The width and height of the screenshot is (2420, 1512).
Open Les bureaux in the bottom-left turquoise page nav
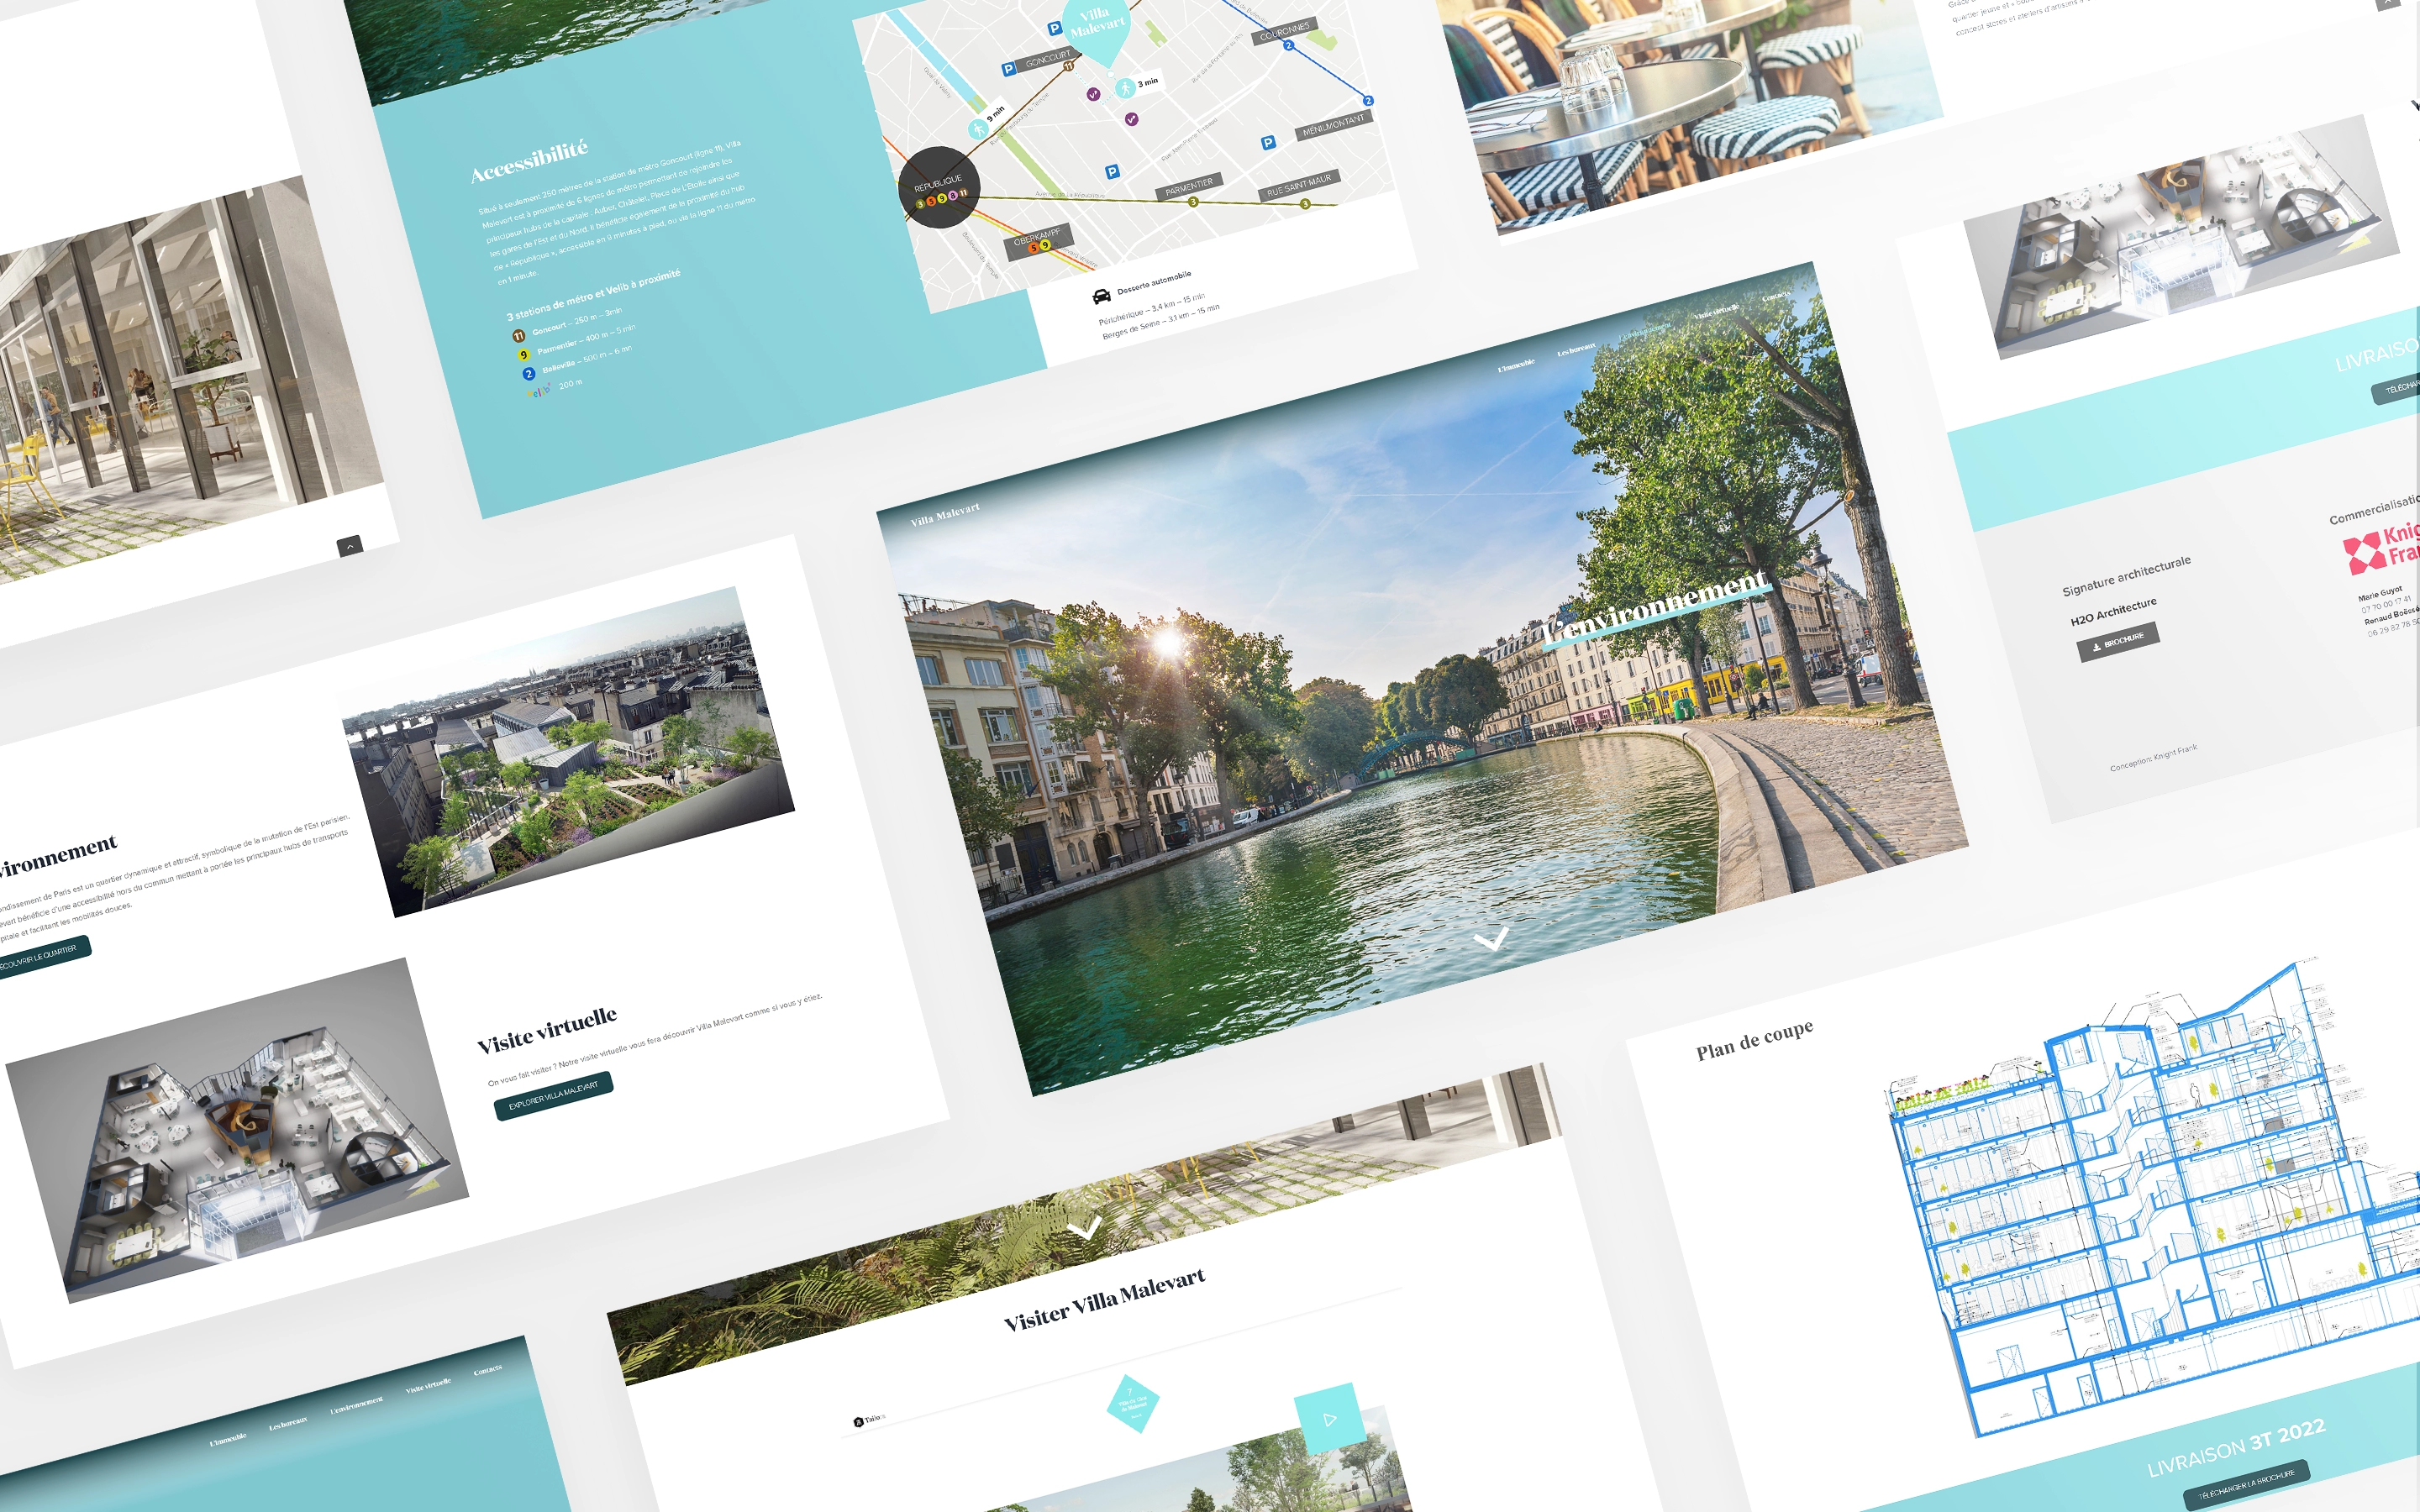288,1423
